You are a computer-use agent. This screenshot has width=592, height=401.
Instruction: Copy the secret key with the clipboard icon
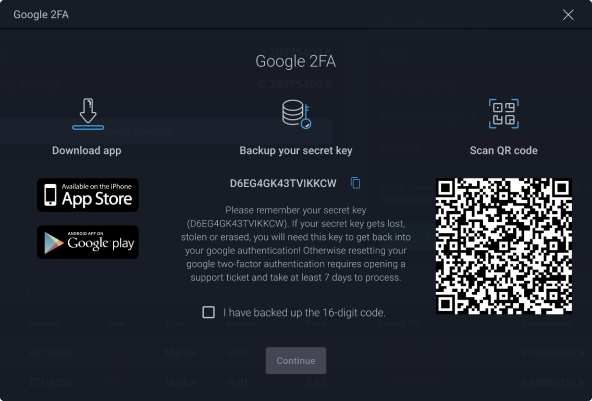pyautogui.click(x=355, y=183)
